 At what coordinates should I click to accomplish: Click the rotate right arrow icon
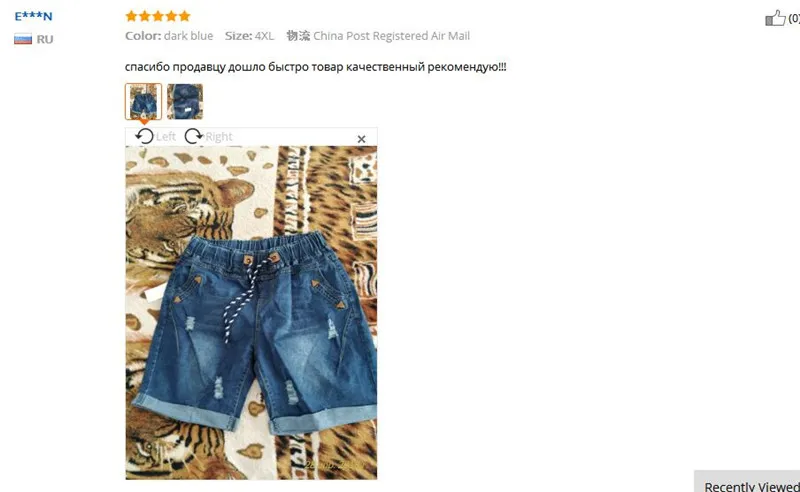coord(193,136)
